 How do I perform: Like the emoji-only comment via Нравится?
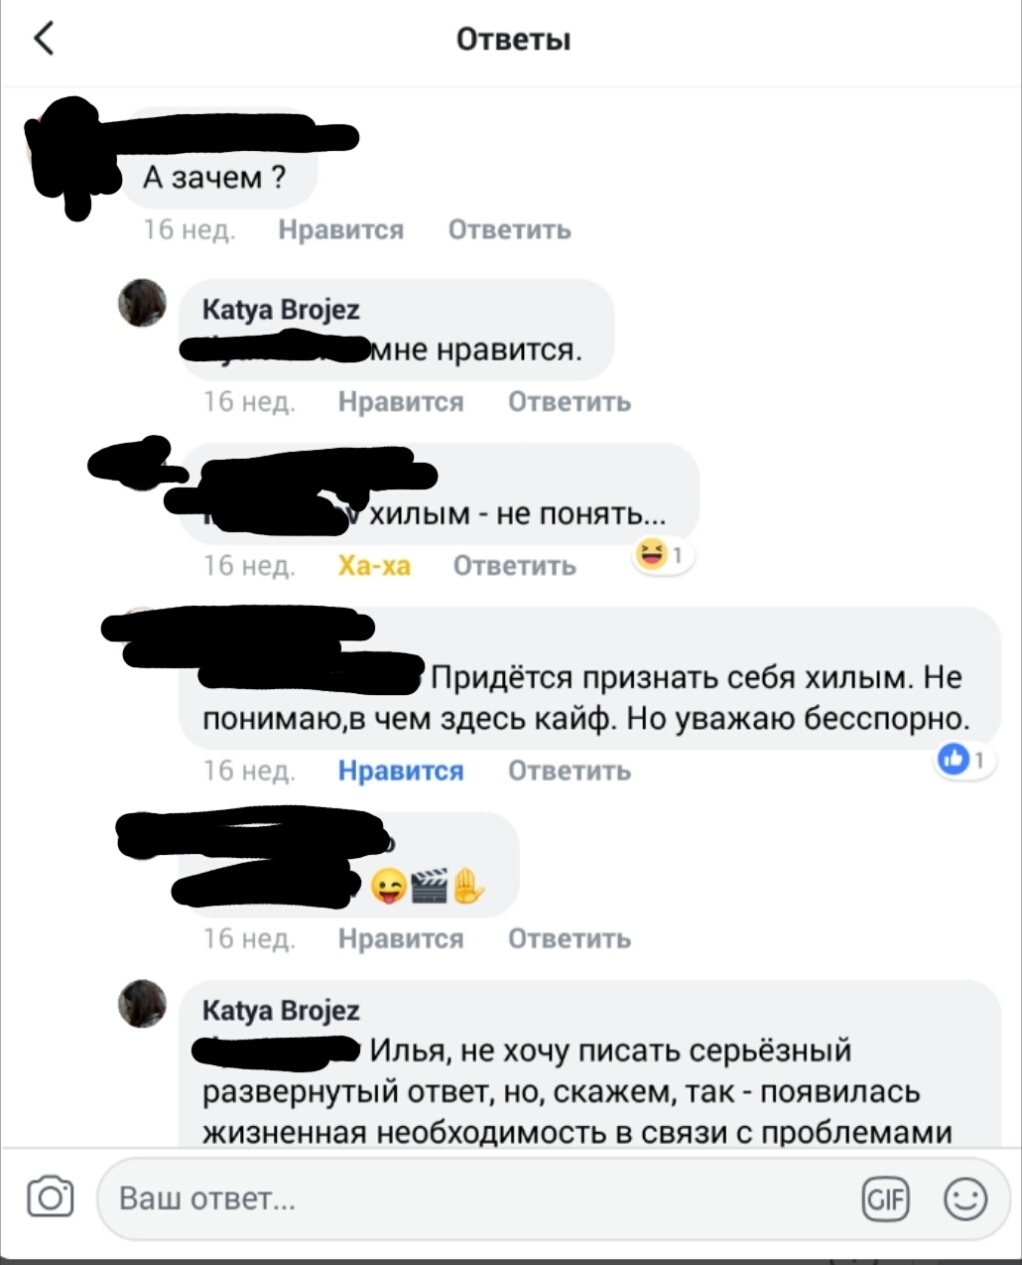[401, 939]
